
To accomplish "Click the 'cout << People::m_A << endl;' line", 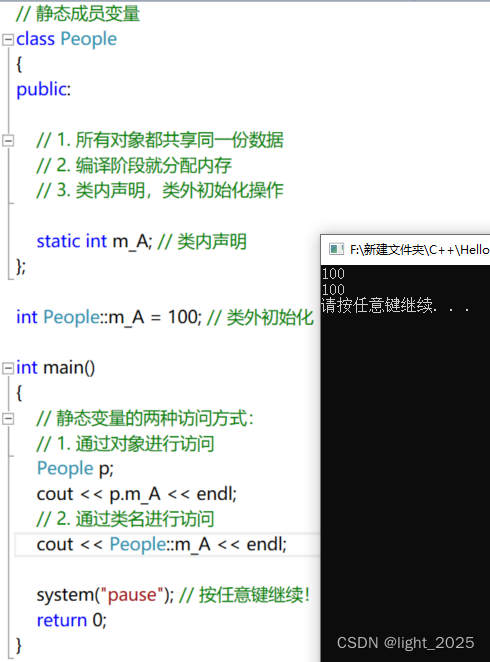I will (162, 544).
